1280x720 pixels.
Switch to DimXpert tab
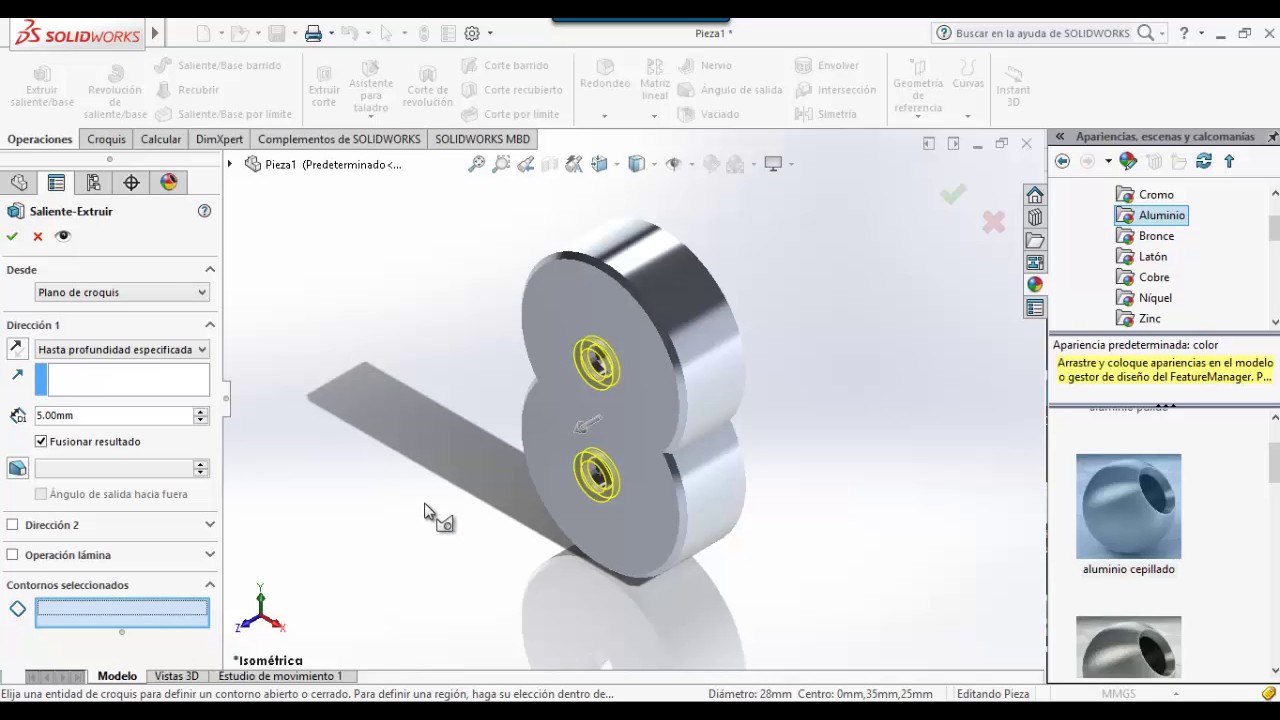tap(219, 139)
